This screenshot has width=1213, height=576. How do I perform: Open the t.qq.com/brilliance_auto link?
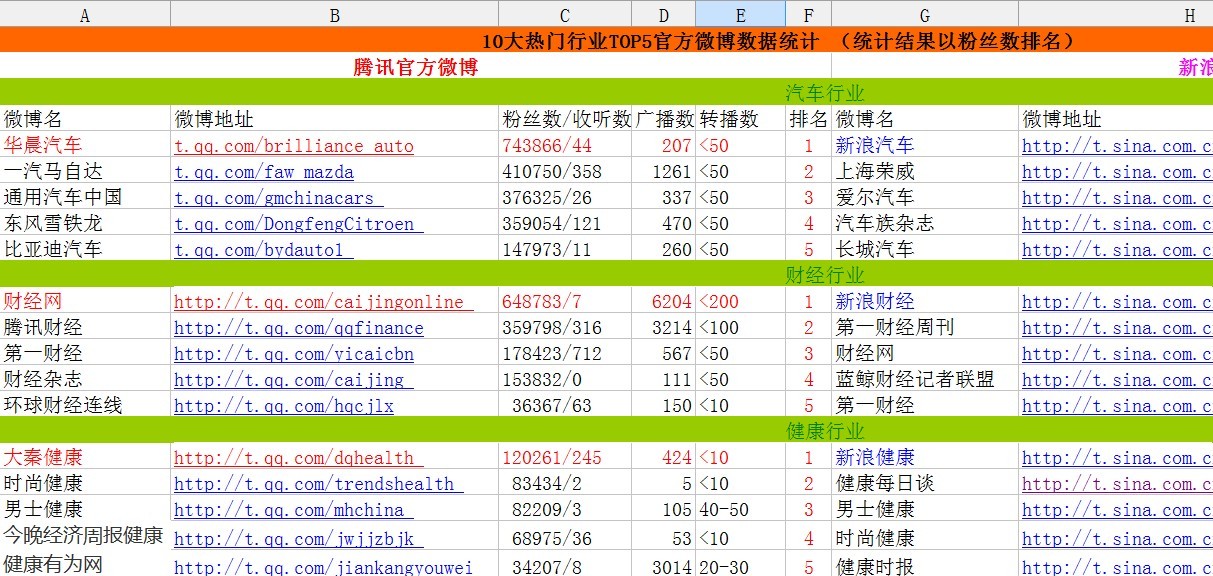[x=293, y=146]
